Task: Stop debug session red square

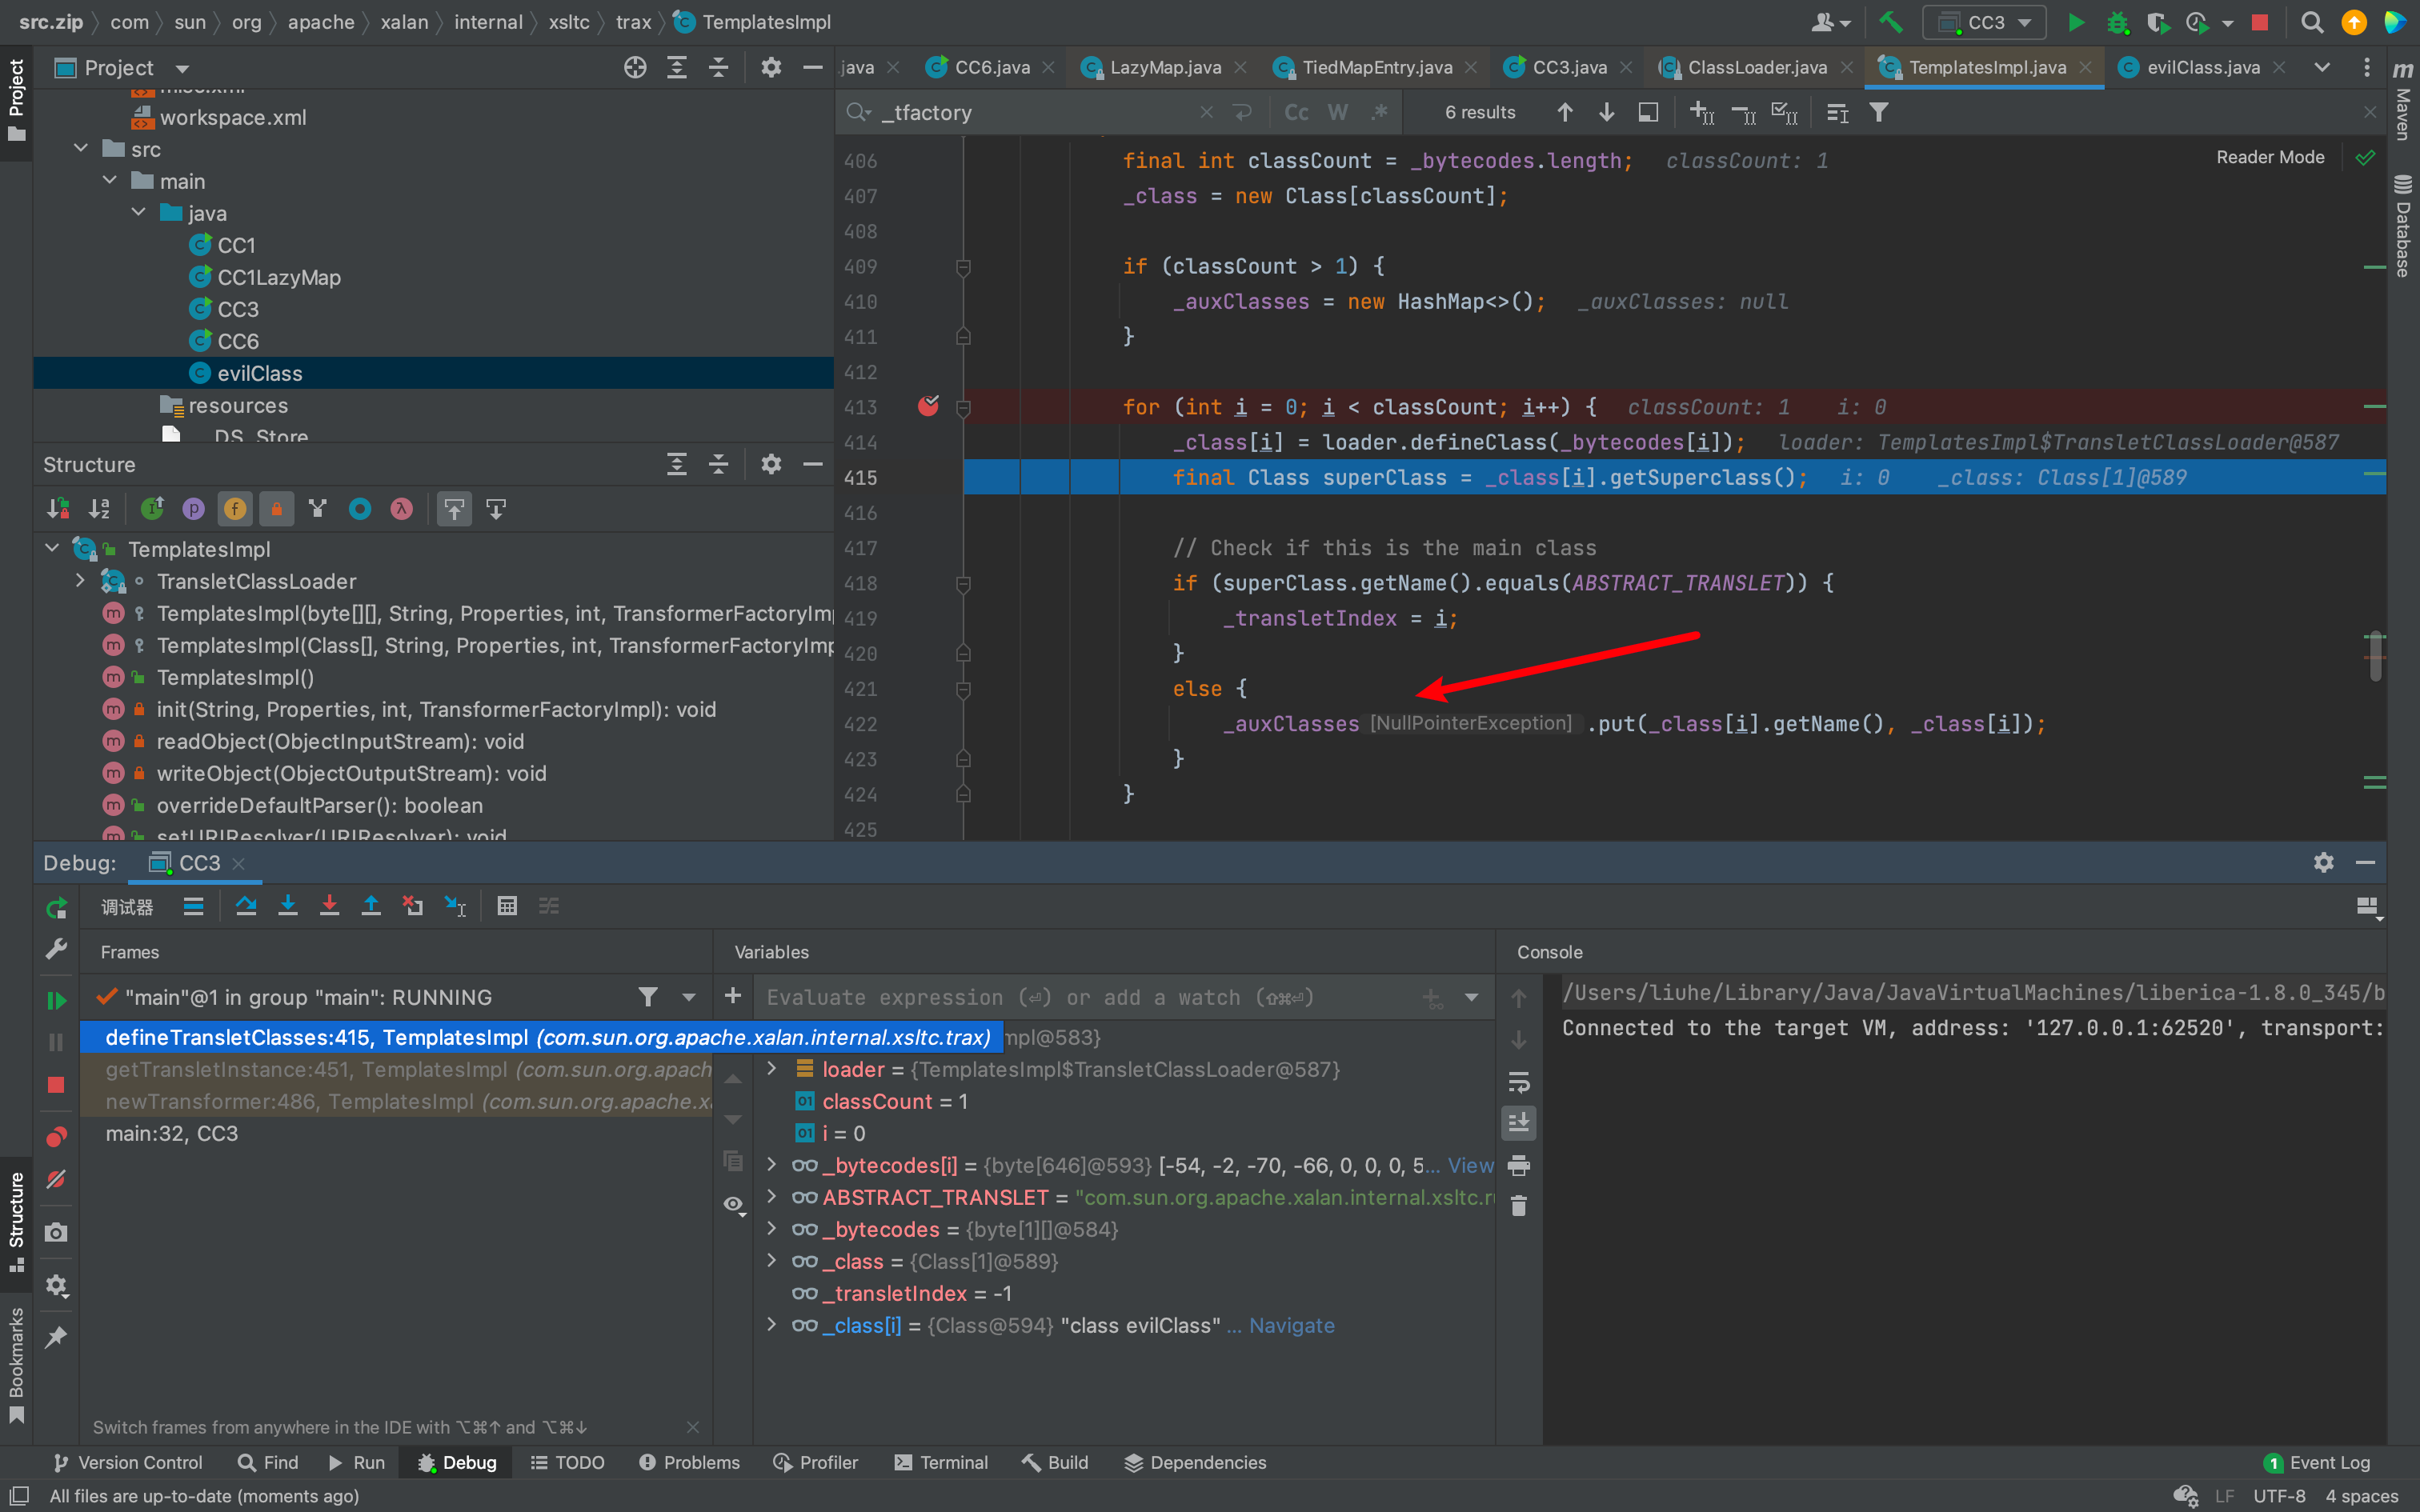Action: (56, 1085)
